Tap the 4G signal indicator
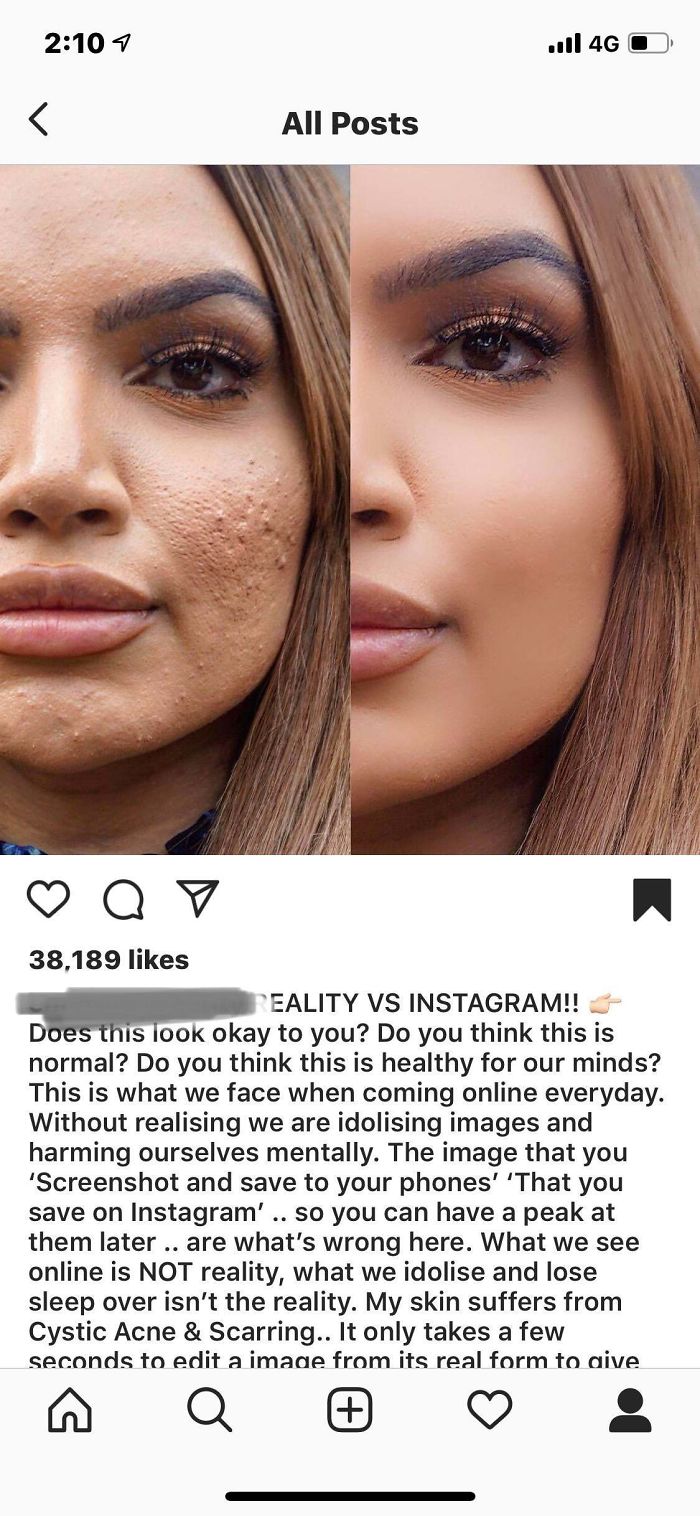700x1516 pixels. coord(604,44)
